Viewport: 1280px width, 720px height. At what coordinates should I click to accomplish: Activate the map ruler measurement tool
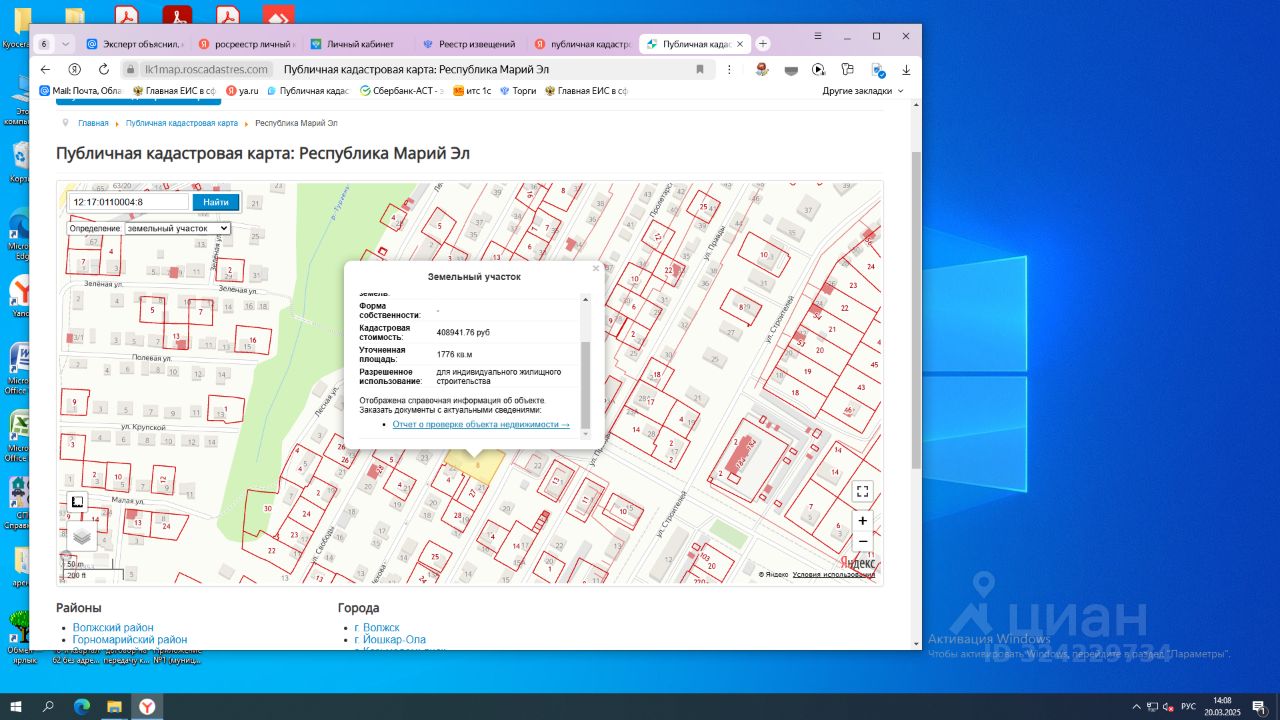point(78,501)
